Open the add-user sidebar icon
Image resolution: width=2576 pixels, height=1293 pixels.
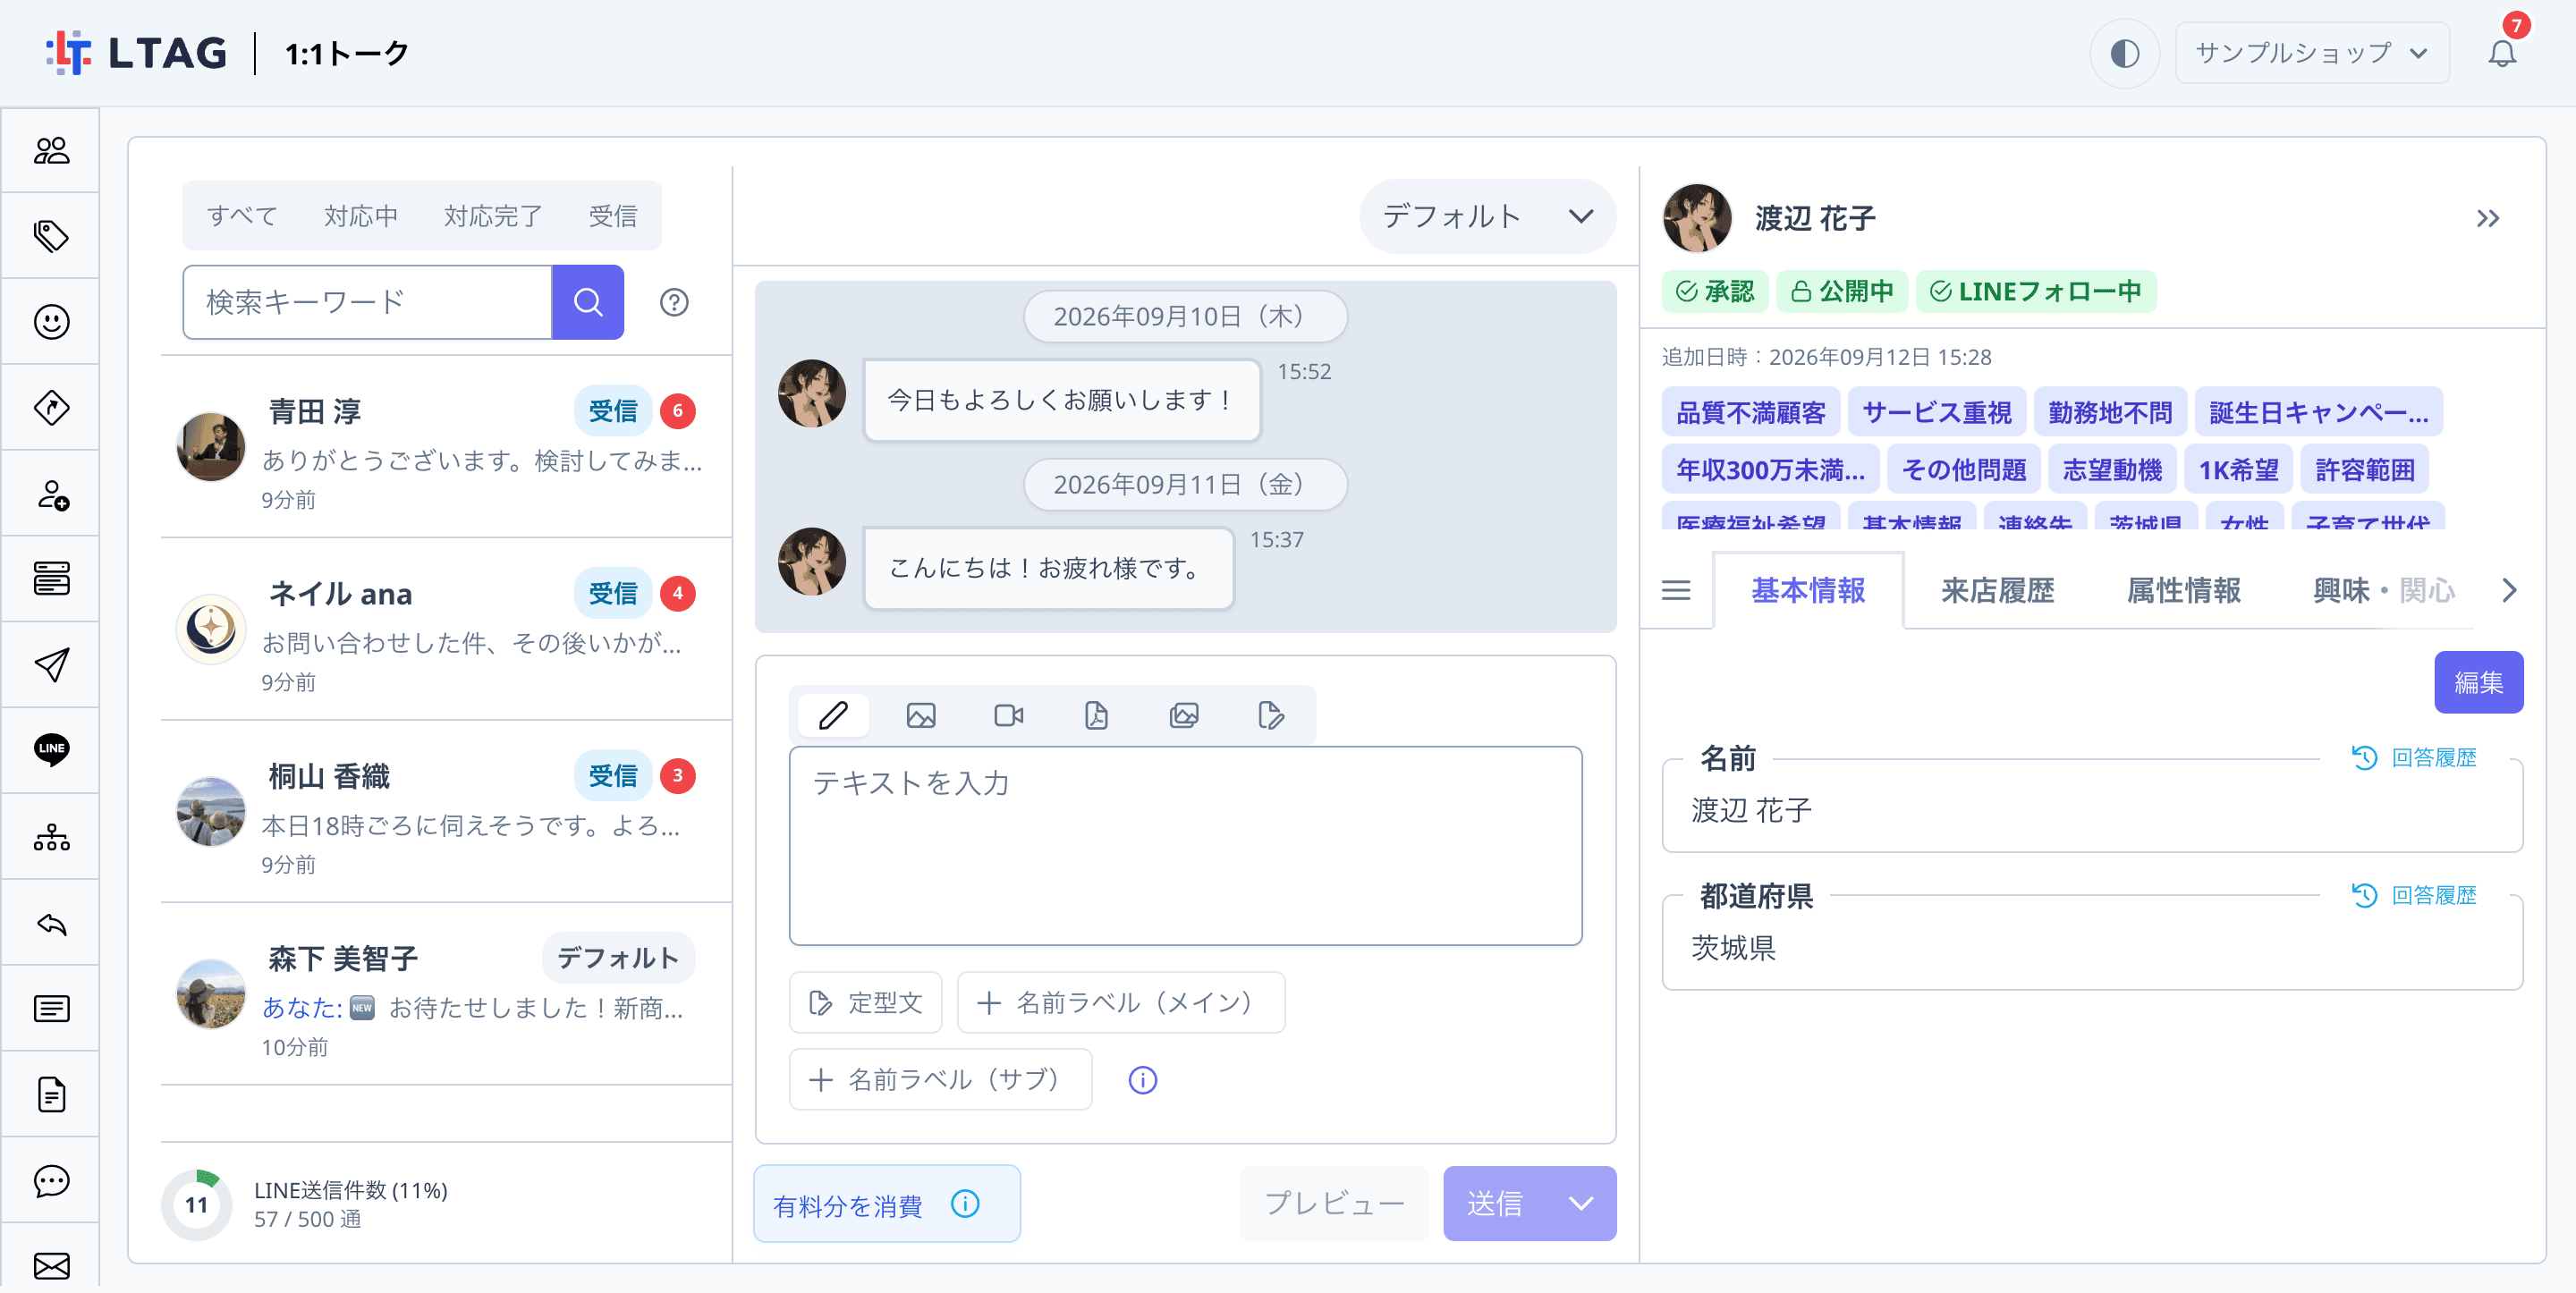pos(51,494)
